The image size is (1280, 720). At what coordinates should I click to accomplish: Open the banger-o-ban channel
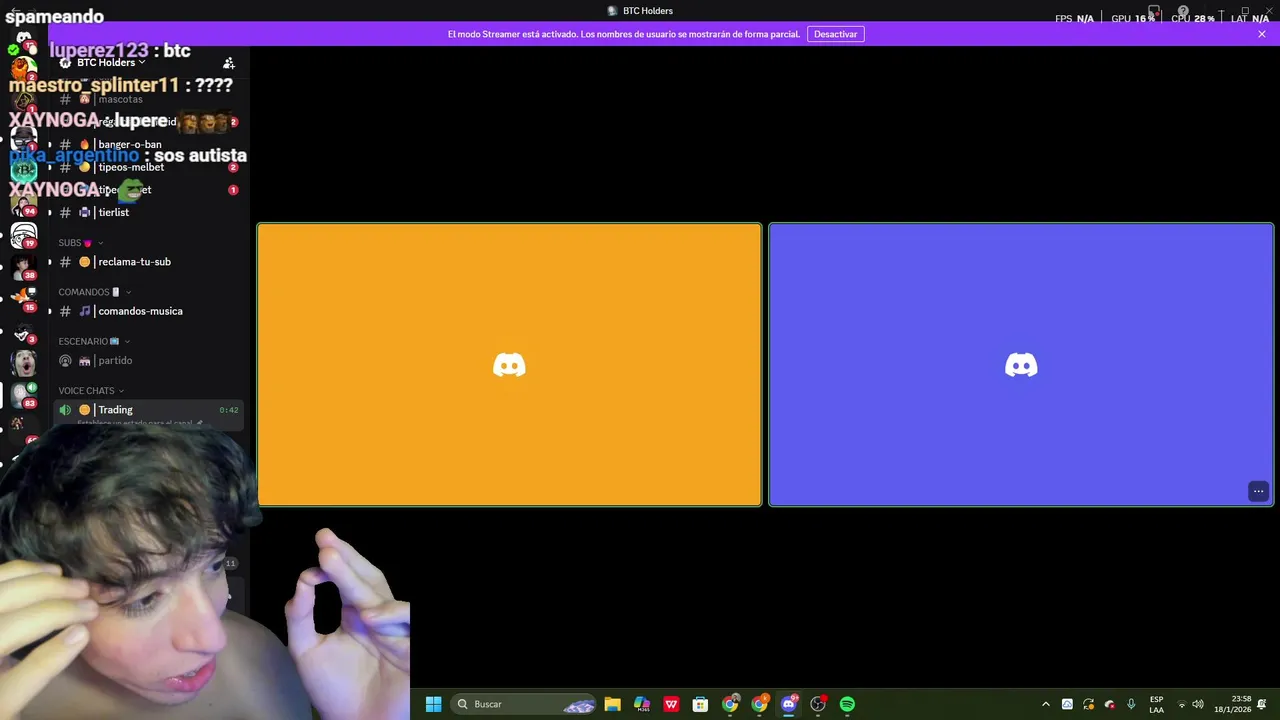pyautogui.click(x=147, y=144)
